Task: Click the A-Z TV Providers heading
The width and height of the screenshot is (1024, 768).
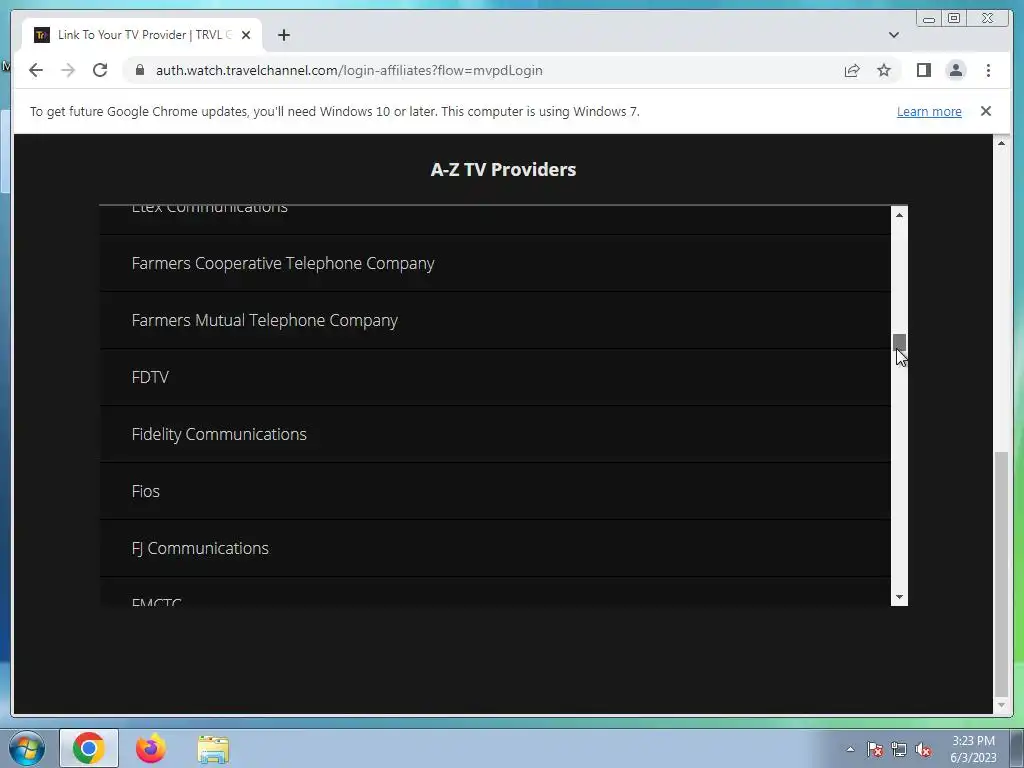Action: coord(503,169)
